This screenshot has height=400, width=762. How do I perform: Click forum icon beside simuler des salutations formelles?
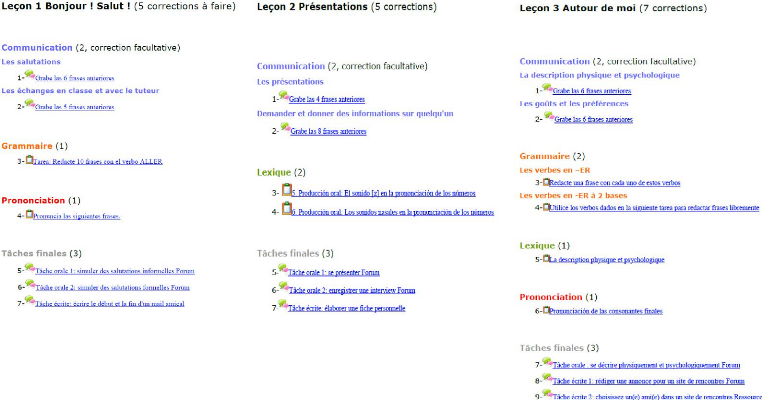30,285
